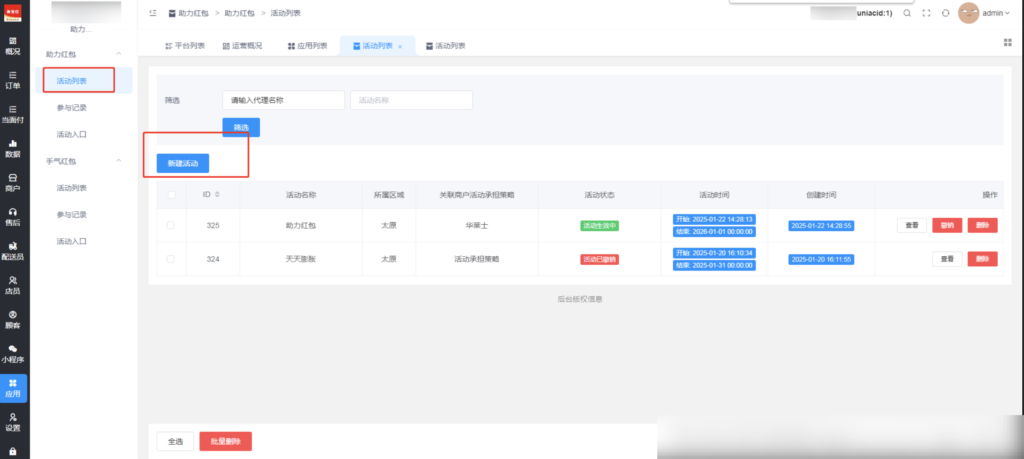Switch to the 平台列表 tab
Screen dimensions: 1024x459
(184, 46)
